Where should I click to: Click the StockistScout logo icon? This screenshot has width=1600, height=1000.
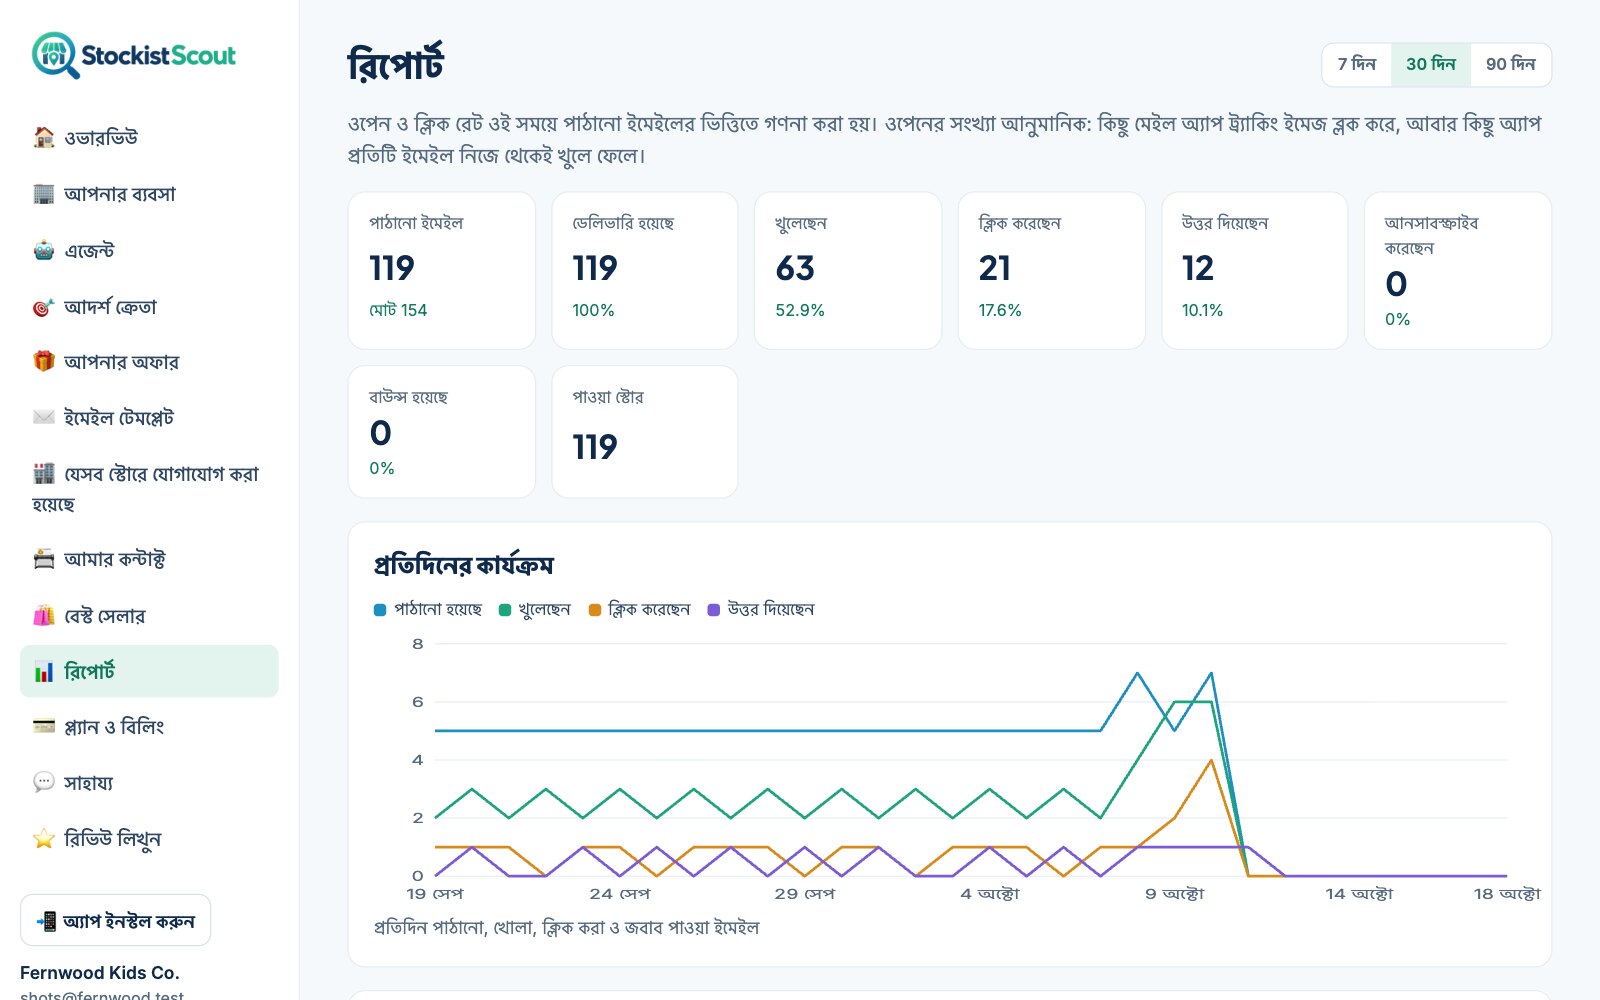[55, 55]
